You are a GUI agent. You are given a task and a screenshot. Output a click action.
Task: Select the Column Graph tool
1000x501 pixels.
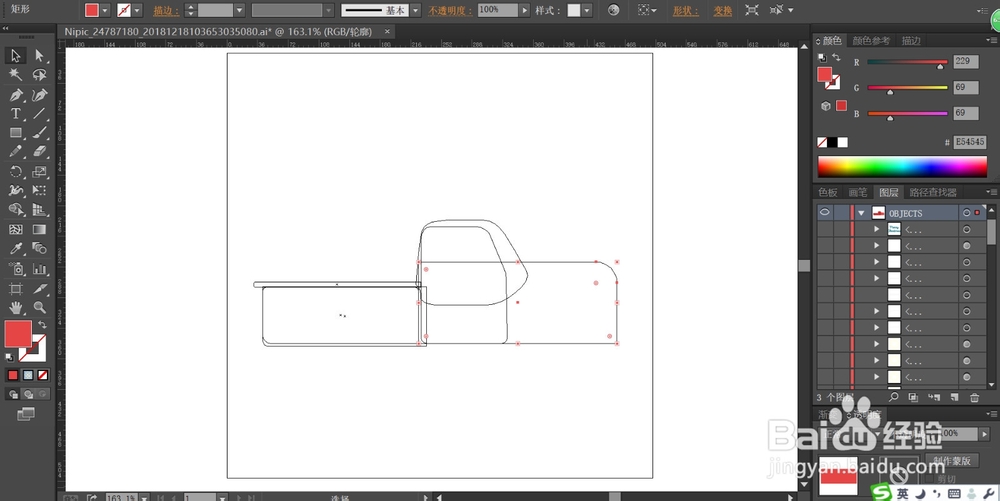[40, 269]
